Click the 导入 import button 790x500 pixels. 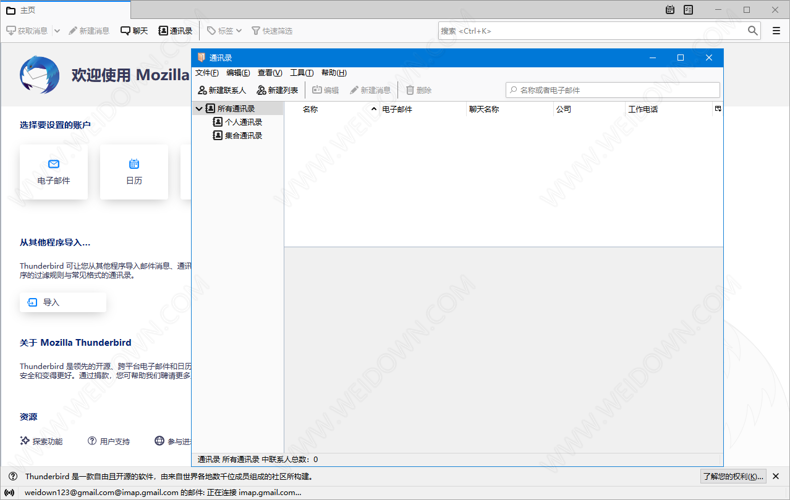(63, 302)
